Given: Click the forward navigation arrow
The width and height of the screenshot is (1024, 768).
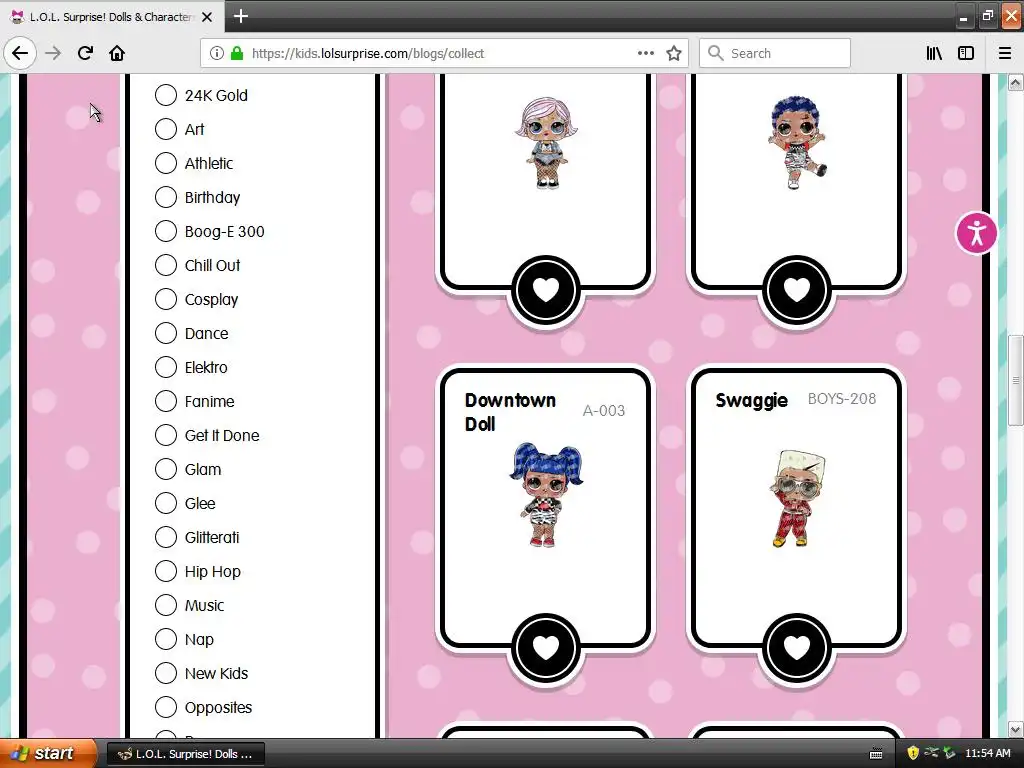Looking at the screenshot, I should point(53,53).
